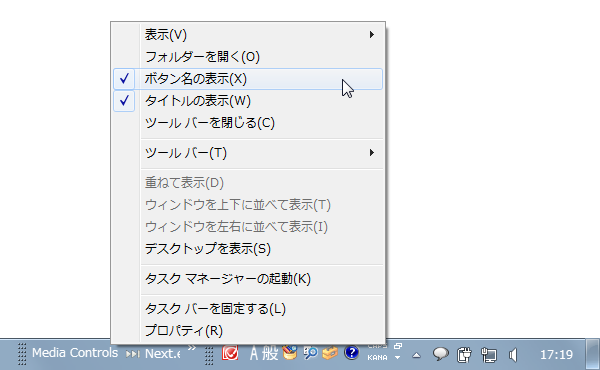This screenshot has width=600, height=370.
Task: Choose フォルダーを開く(O) from the context menu
Action: coord(248,57)
